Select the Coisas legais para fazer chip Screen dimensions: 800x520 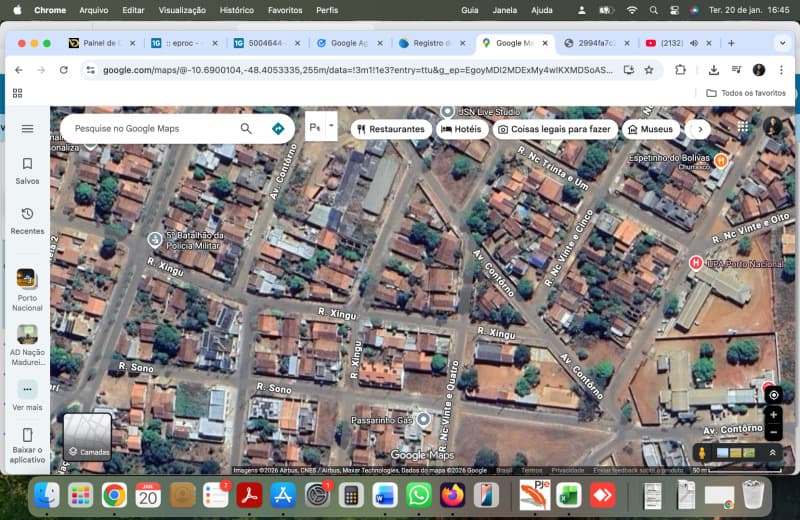tap(555, 129)
